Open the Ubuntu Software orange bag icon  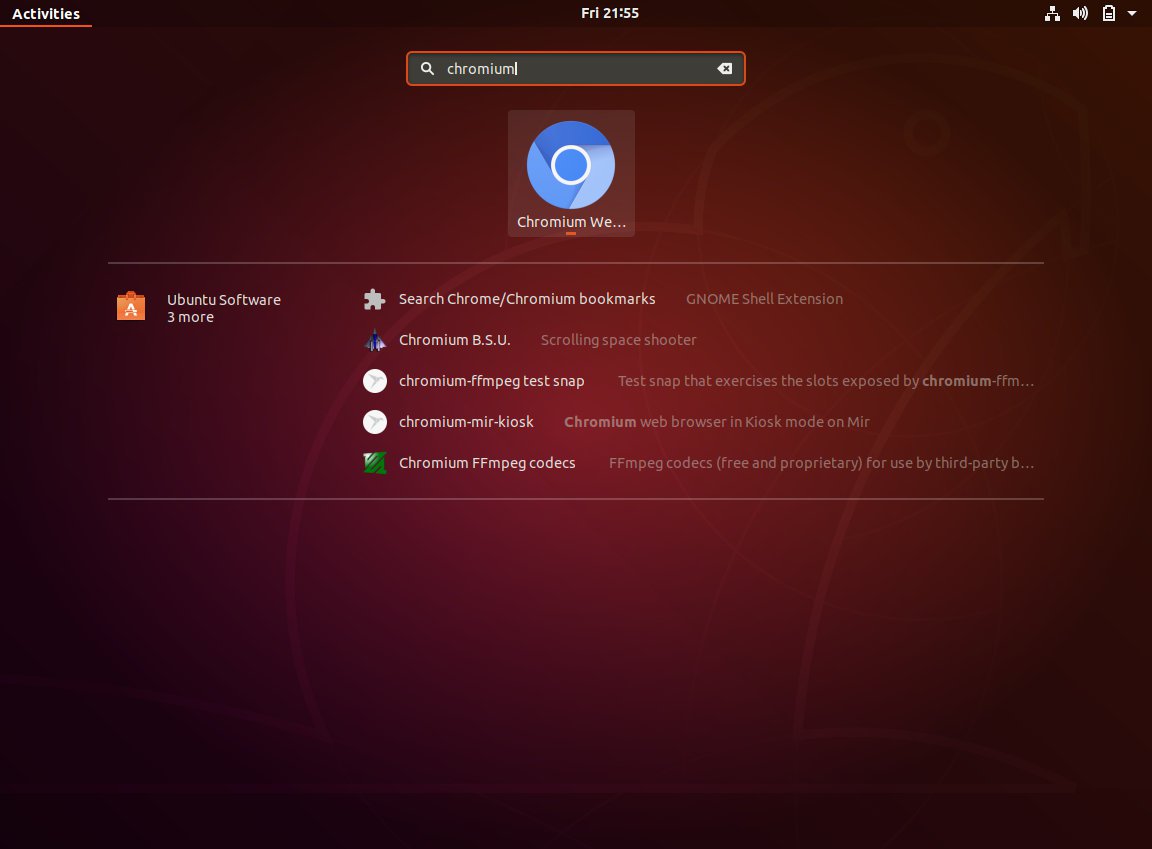(x=130, y=306)
